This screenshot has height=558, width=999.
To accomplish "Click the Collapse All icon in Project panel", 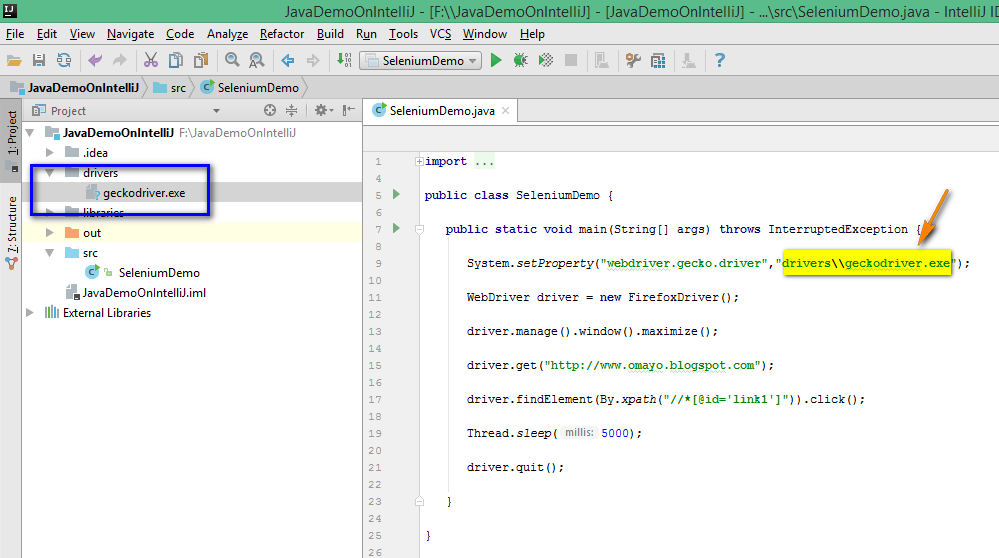I will [291, 110].
